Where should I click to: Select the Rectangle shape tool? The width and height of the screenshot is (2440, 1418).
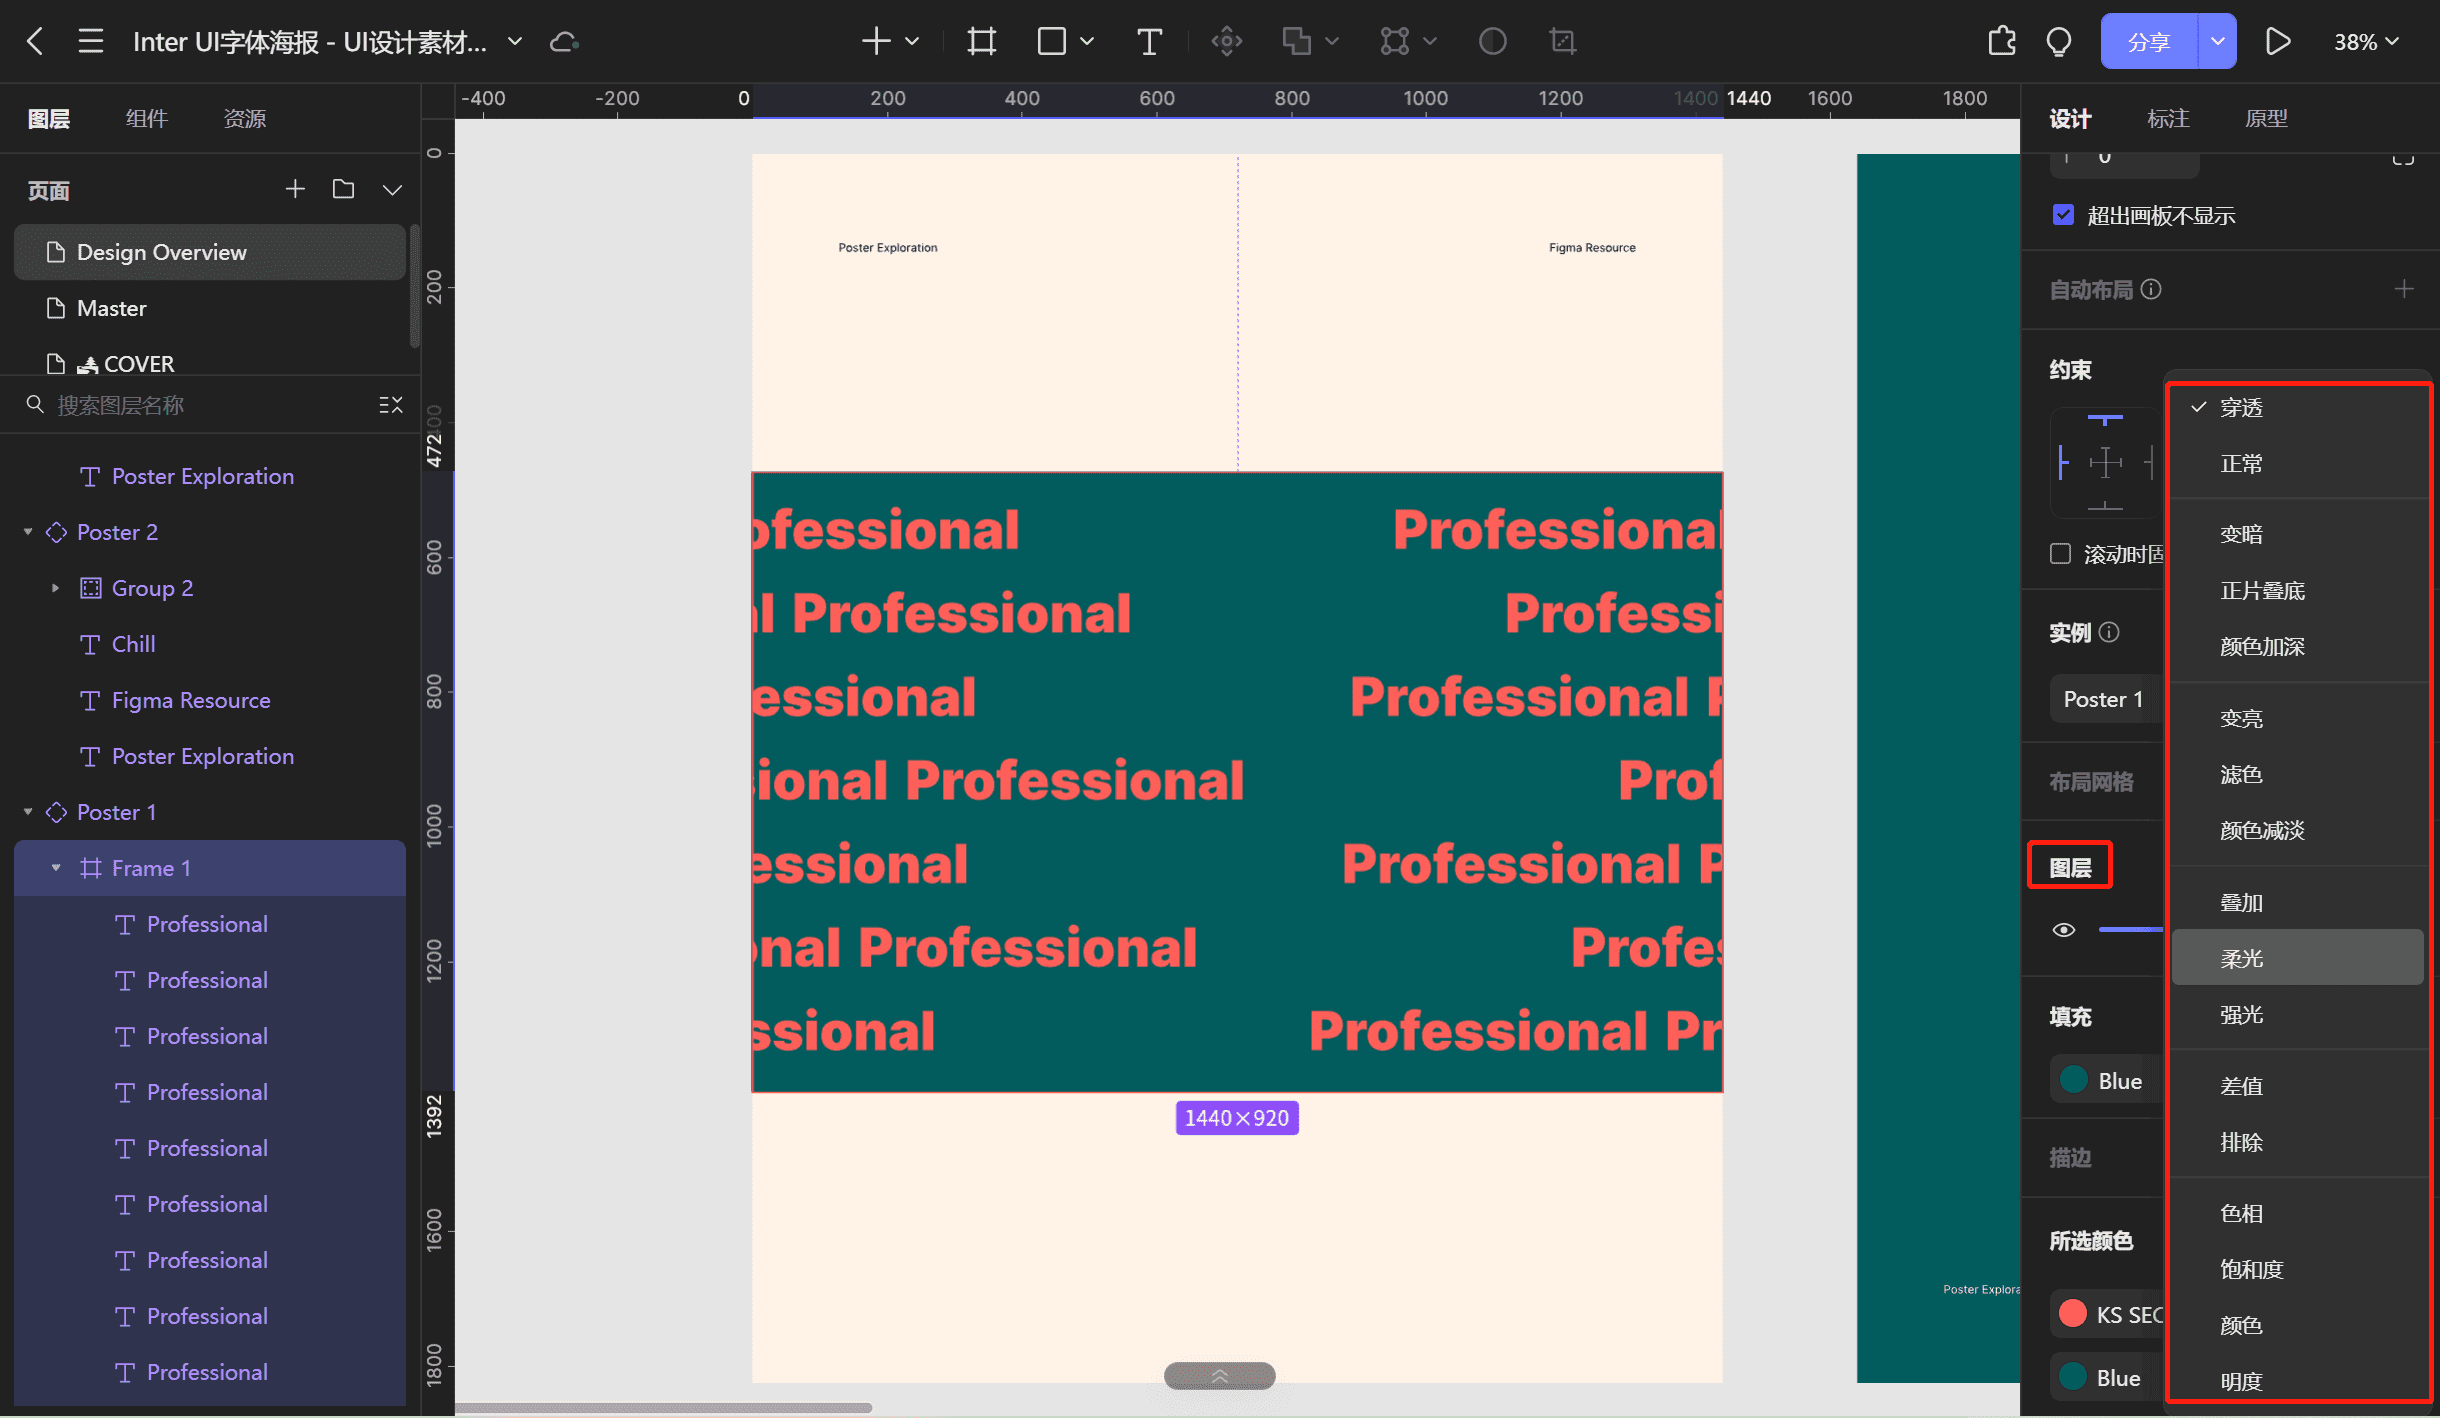coord(1051,41)
